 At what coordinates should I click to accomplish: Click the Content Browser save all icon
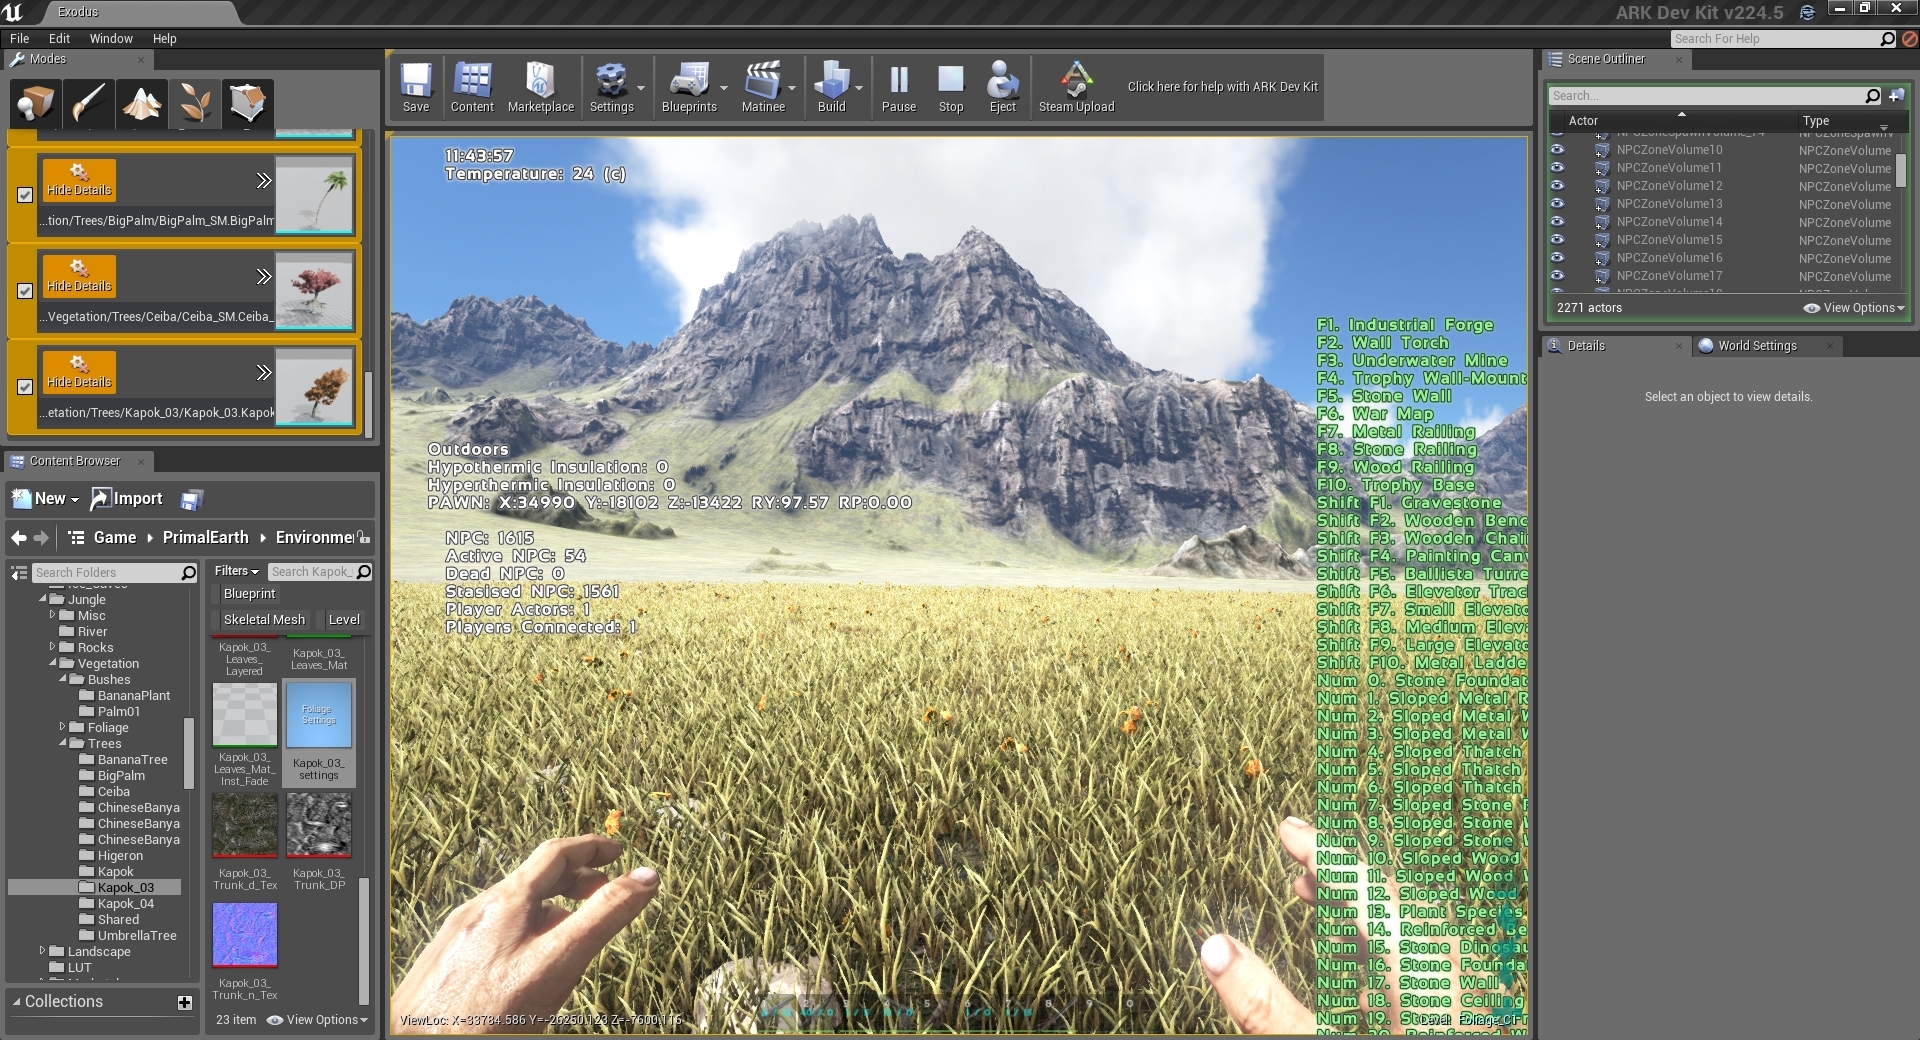pos(191,499)
